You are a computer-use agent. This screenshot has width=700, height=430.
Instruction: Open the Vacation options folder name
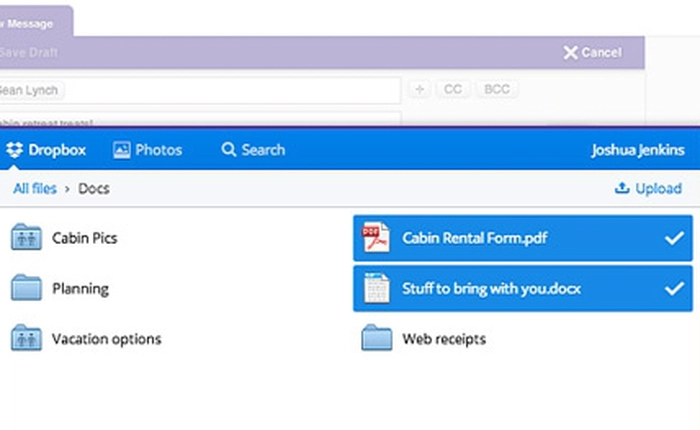tap(107, 339)
